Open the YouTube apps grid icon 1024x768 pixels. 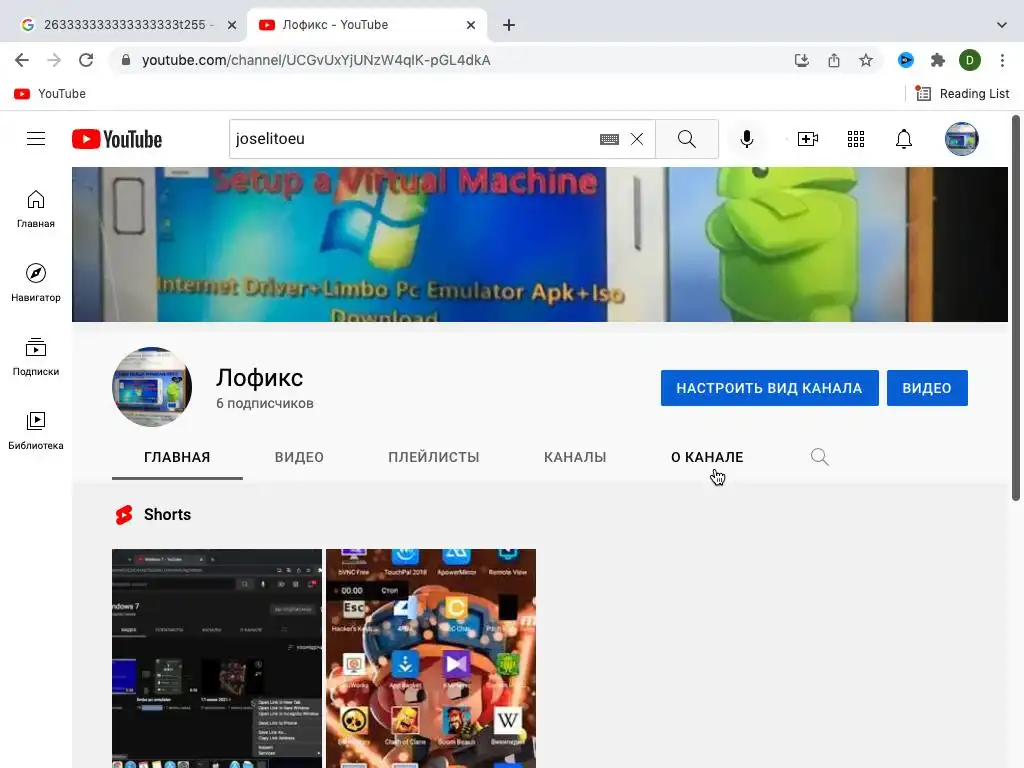point(856,139)
